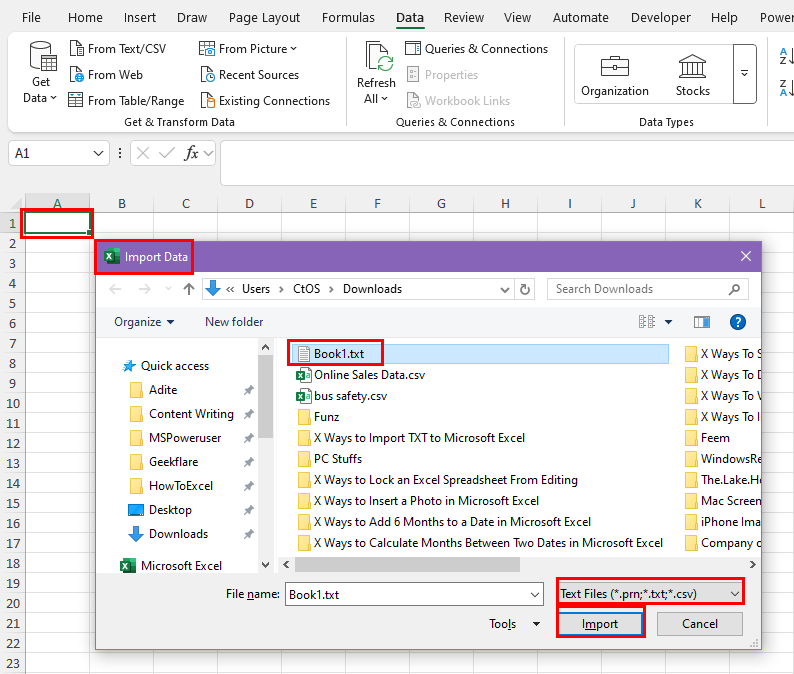Select the MSPoweruser folder

pyautogui.click(x=176, y=438)
